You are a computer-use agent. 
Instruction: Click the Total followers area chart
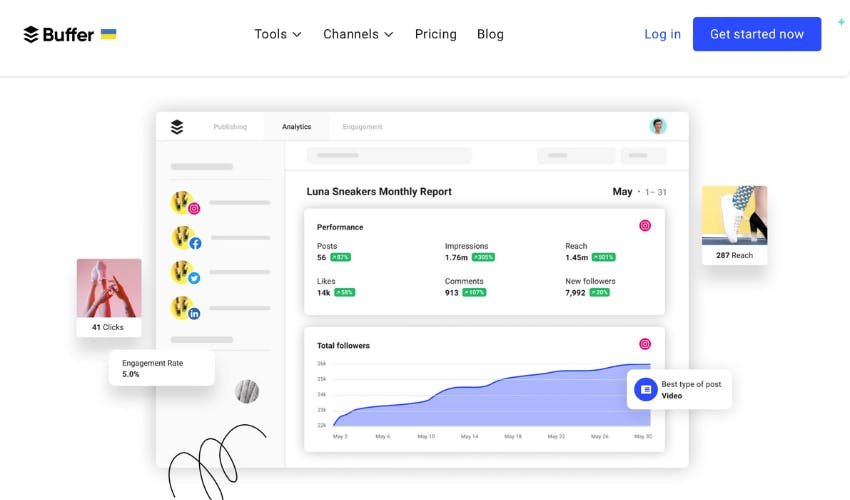point(492,395)
